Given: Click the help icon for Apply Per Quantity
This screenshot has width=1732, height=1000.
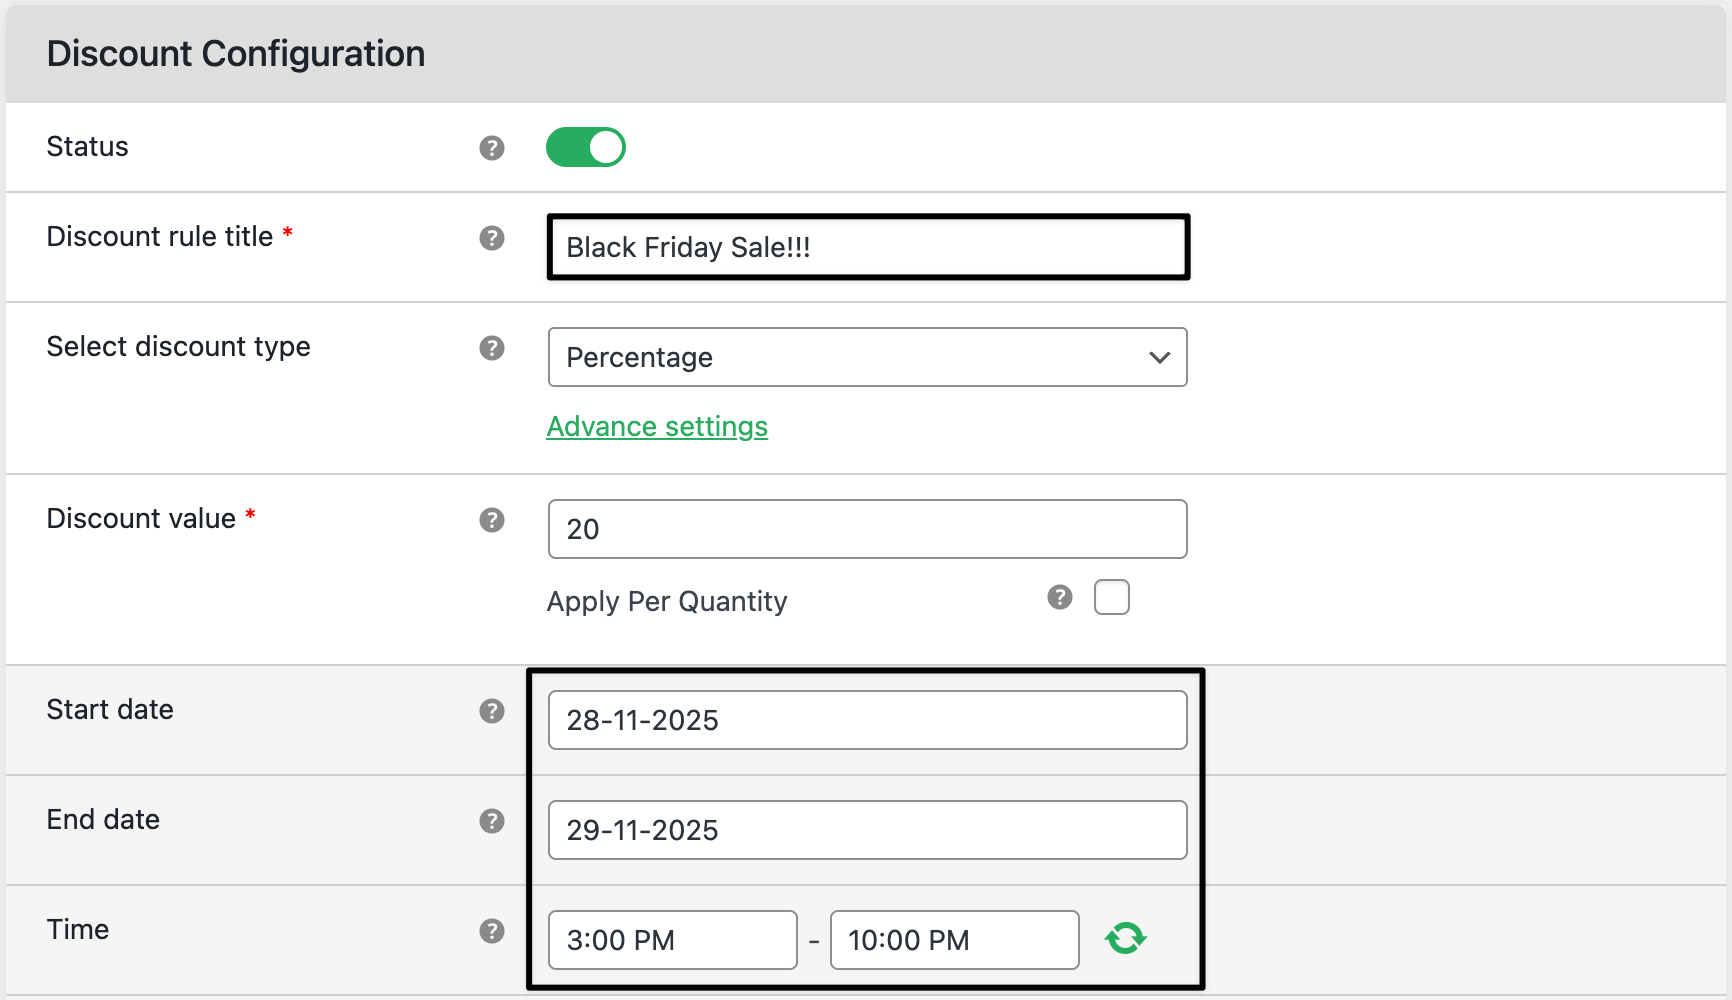Looking at the screenshot, I should pos(1059,597).
